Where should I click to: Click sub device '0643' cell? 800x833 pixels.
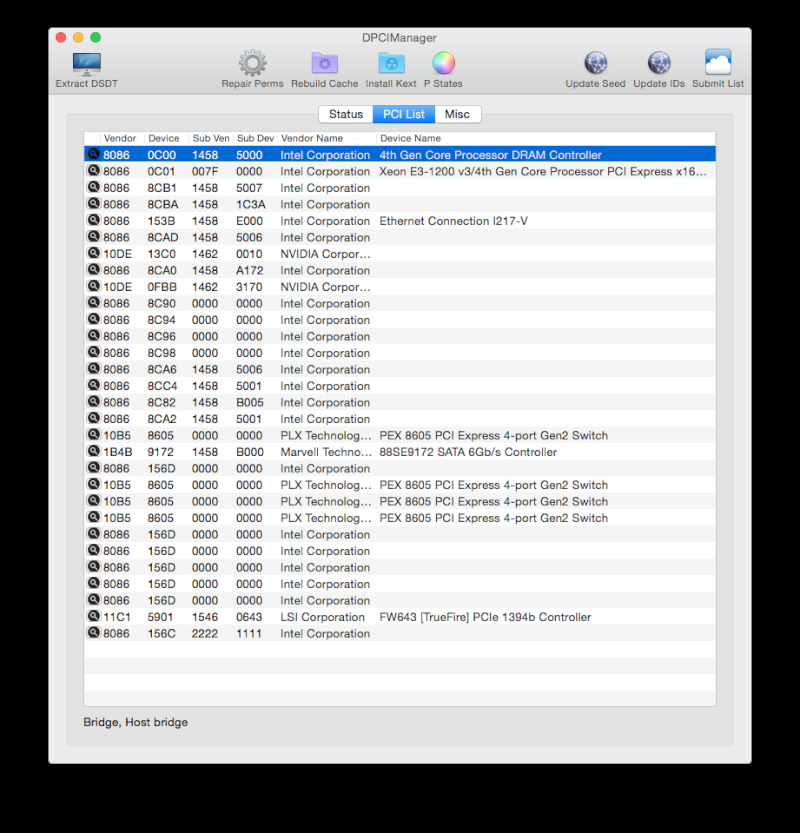[249, 617]
